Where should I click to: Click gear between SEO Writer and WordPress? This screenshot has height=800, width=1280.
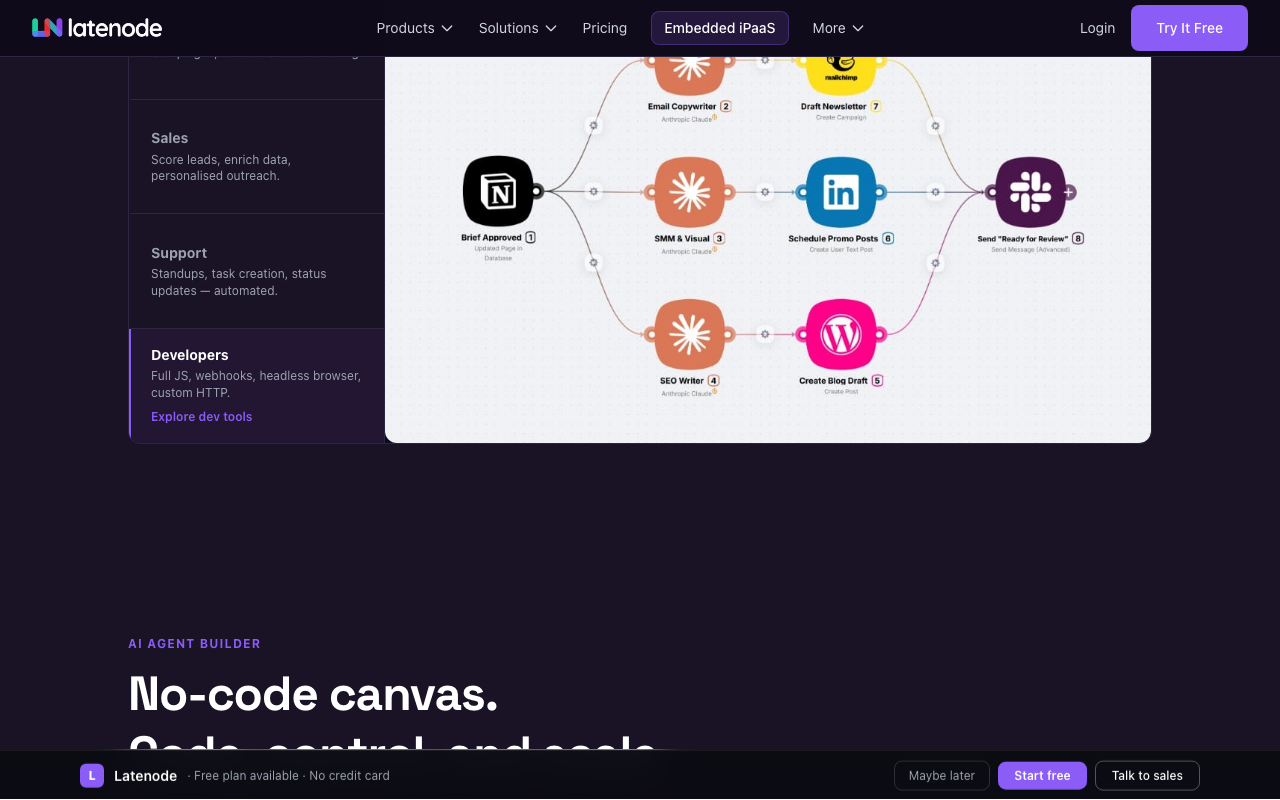[x=765, y=334]
